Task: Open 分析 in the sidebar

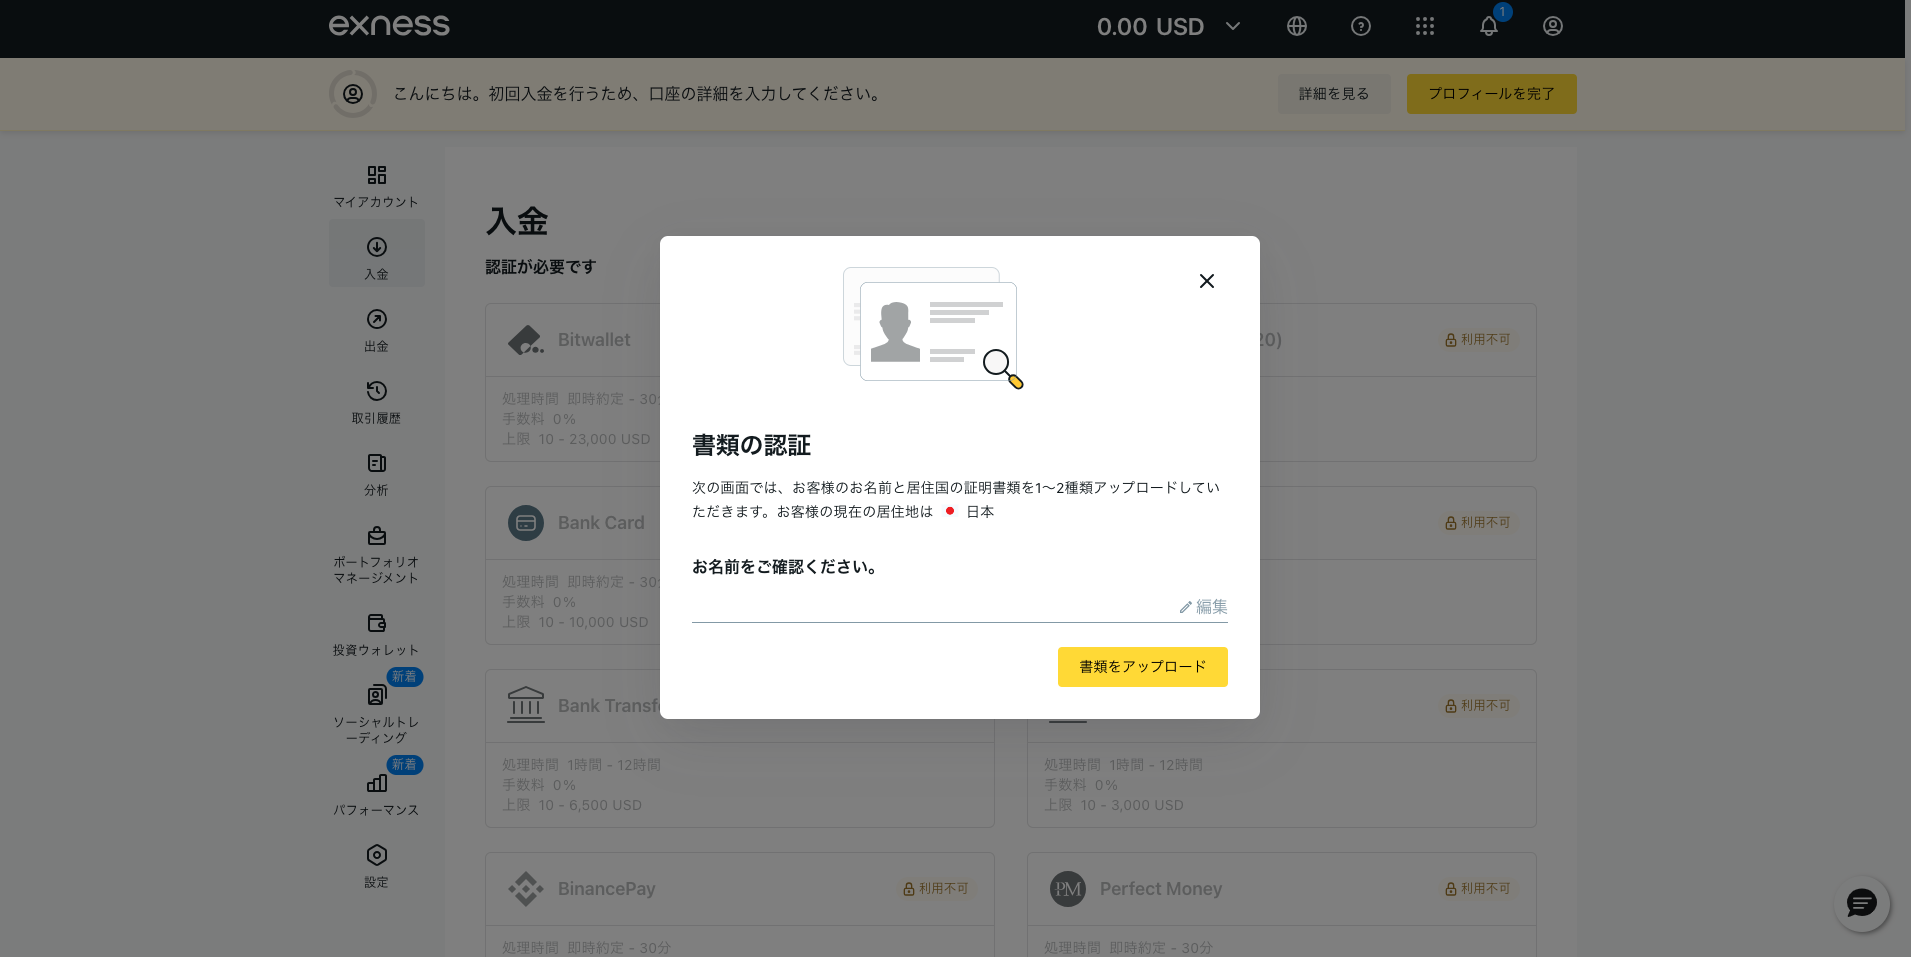Action: click(x=376, y=474)
